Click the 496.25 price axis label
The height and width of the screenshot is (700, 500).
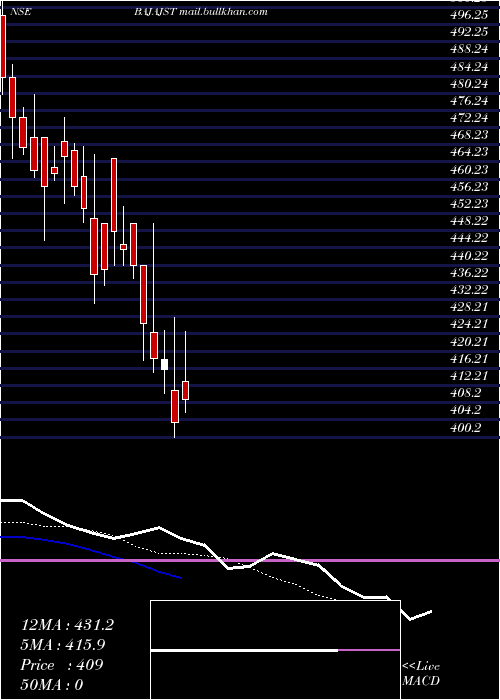coord(469,15)
